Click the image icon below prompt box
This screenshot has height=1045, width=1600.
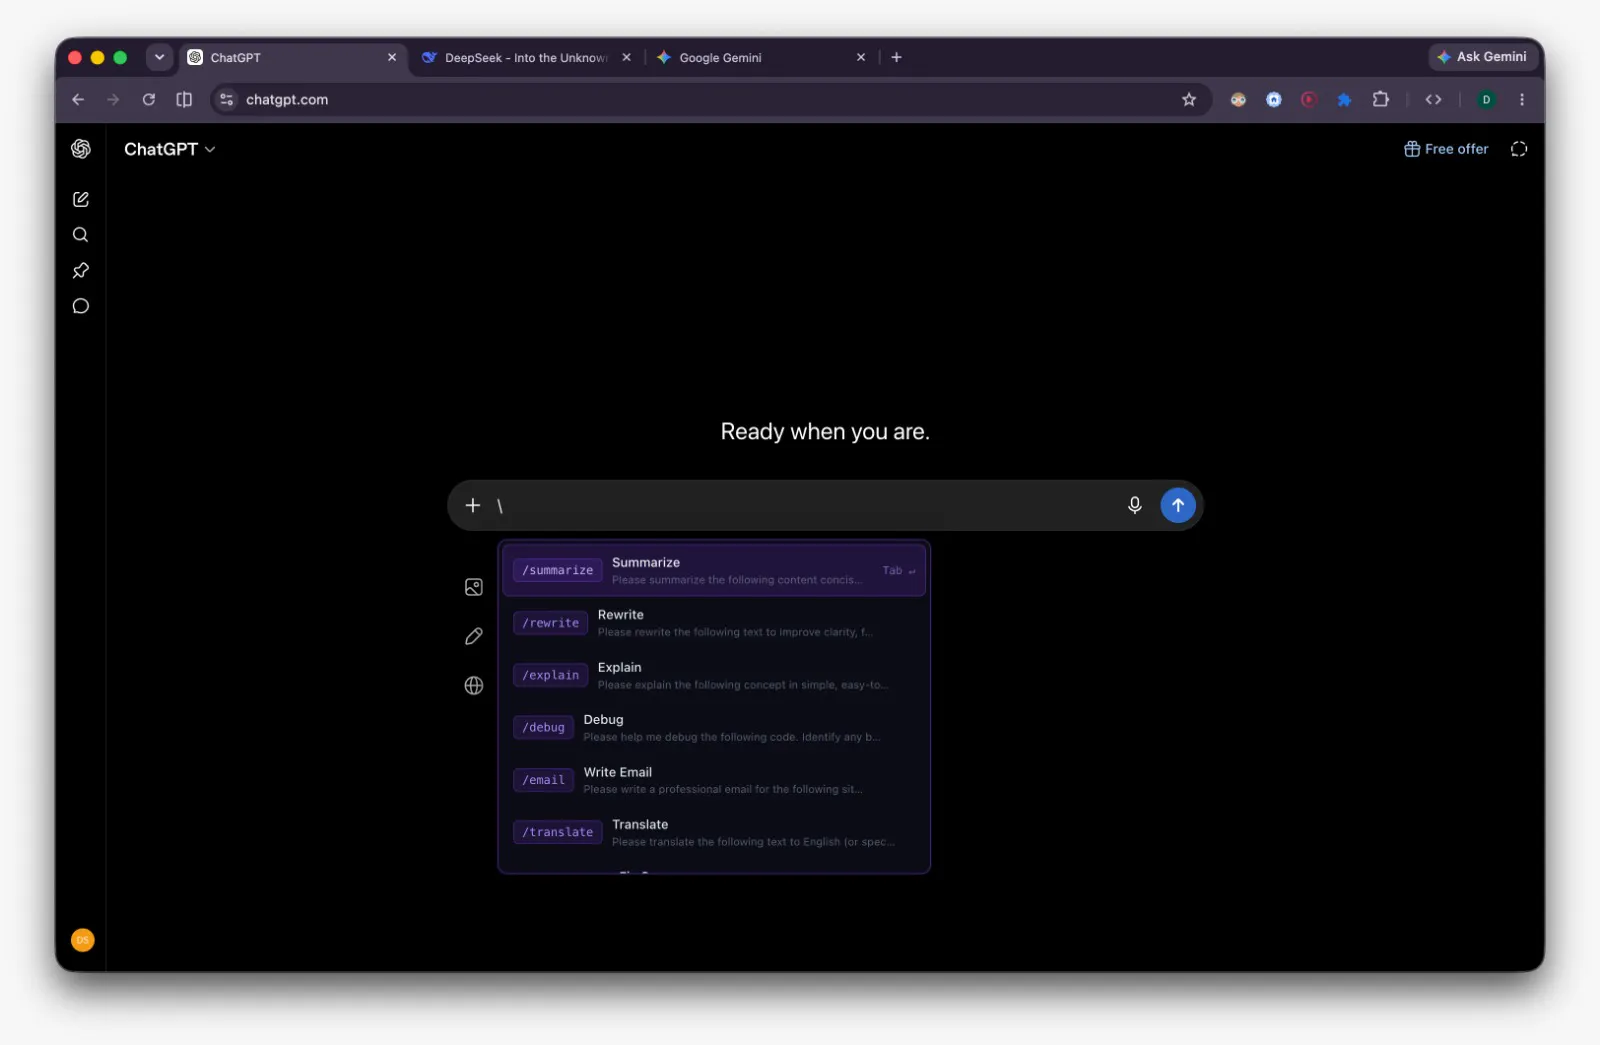tap(474, 587)
